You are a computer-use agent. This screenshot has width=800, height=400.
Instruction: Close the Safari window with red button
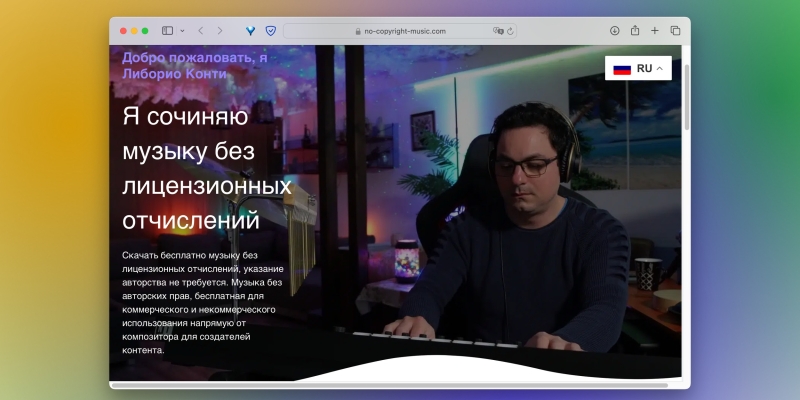[123, 31]
